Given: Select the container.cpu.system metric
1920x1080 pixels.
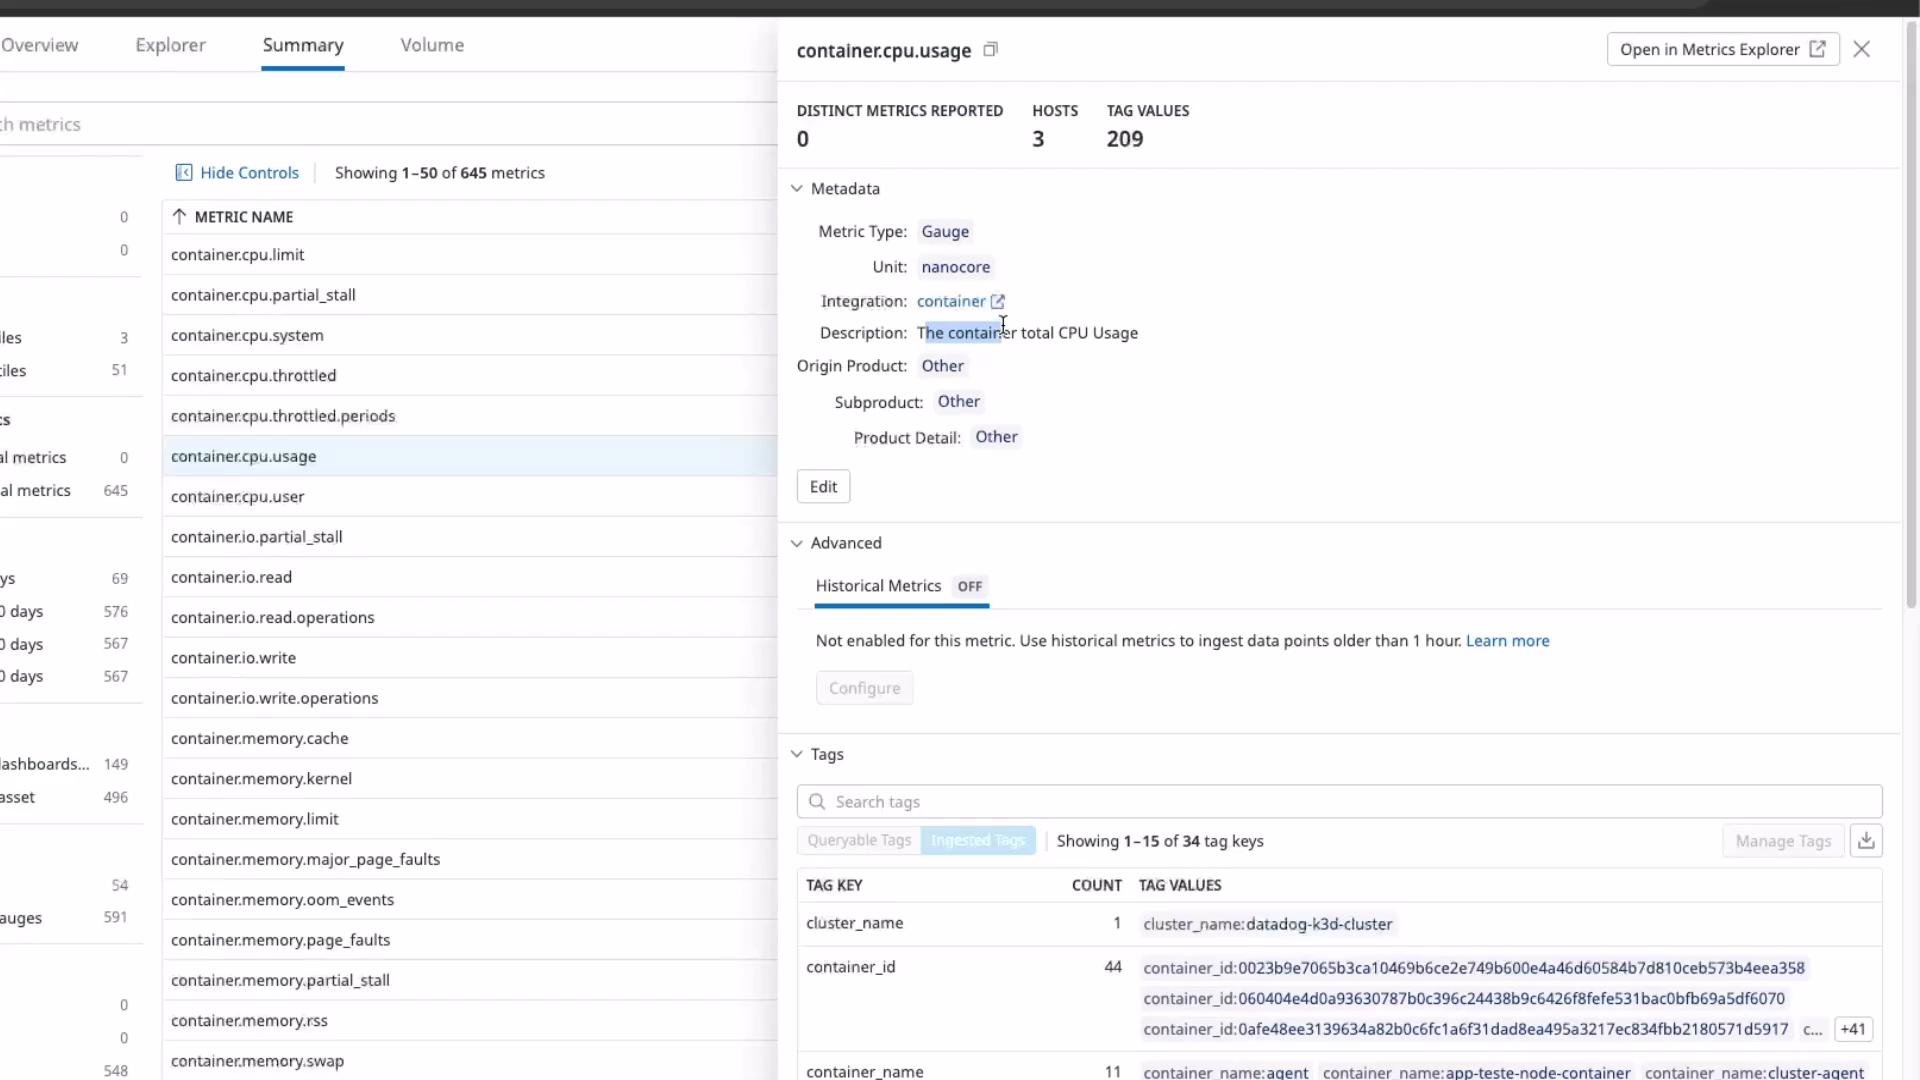Looking at the screenshot, I should [469, 335].
